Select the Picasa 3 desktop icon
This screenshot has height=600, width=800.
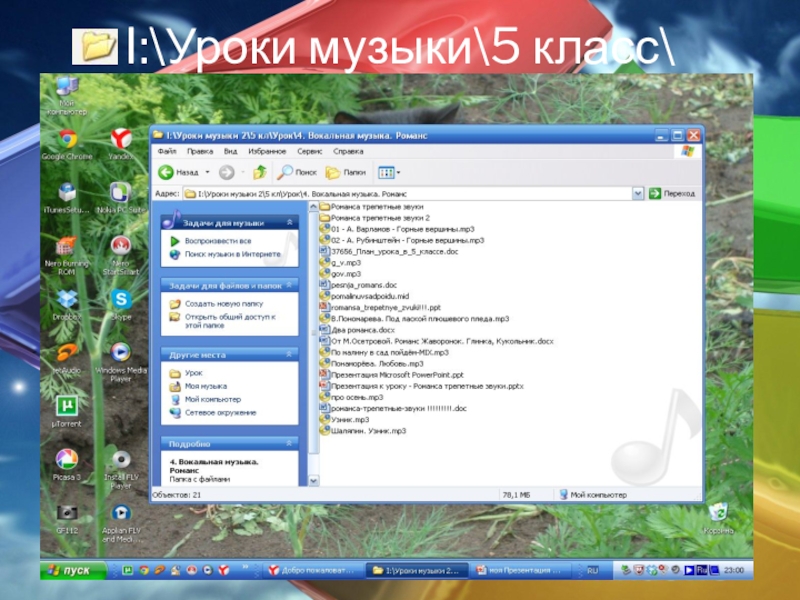pos(66,460)
